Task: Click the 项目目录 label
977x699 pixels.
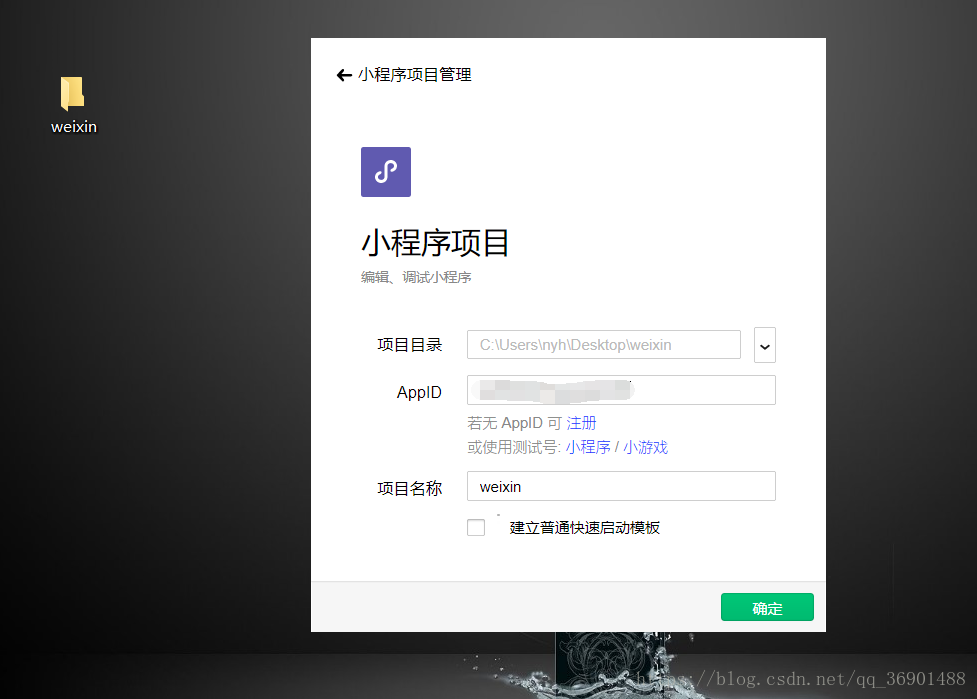Action: 409,345
